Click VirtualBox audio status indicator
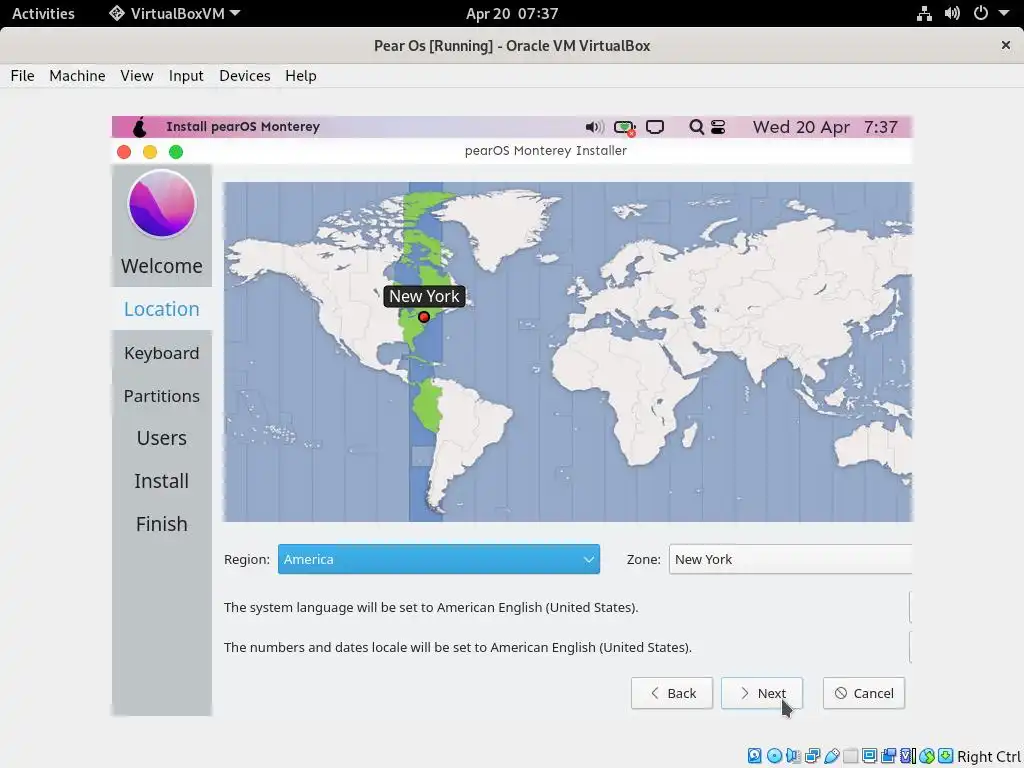Viewport: 1024px width, 768px height. pyautogui.click(x=793, y=756)
